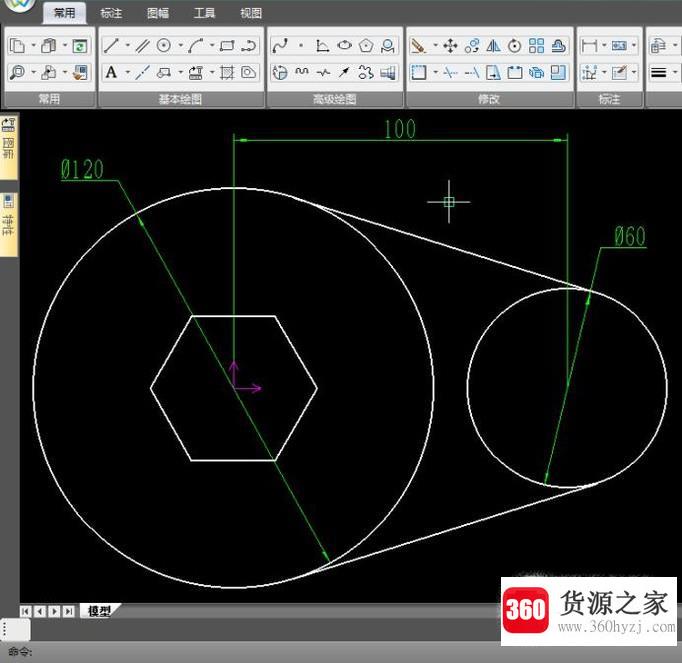Select the Arrow tool
This screenshot has width=682, height=663.
coord(344,72)
